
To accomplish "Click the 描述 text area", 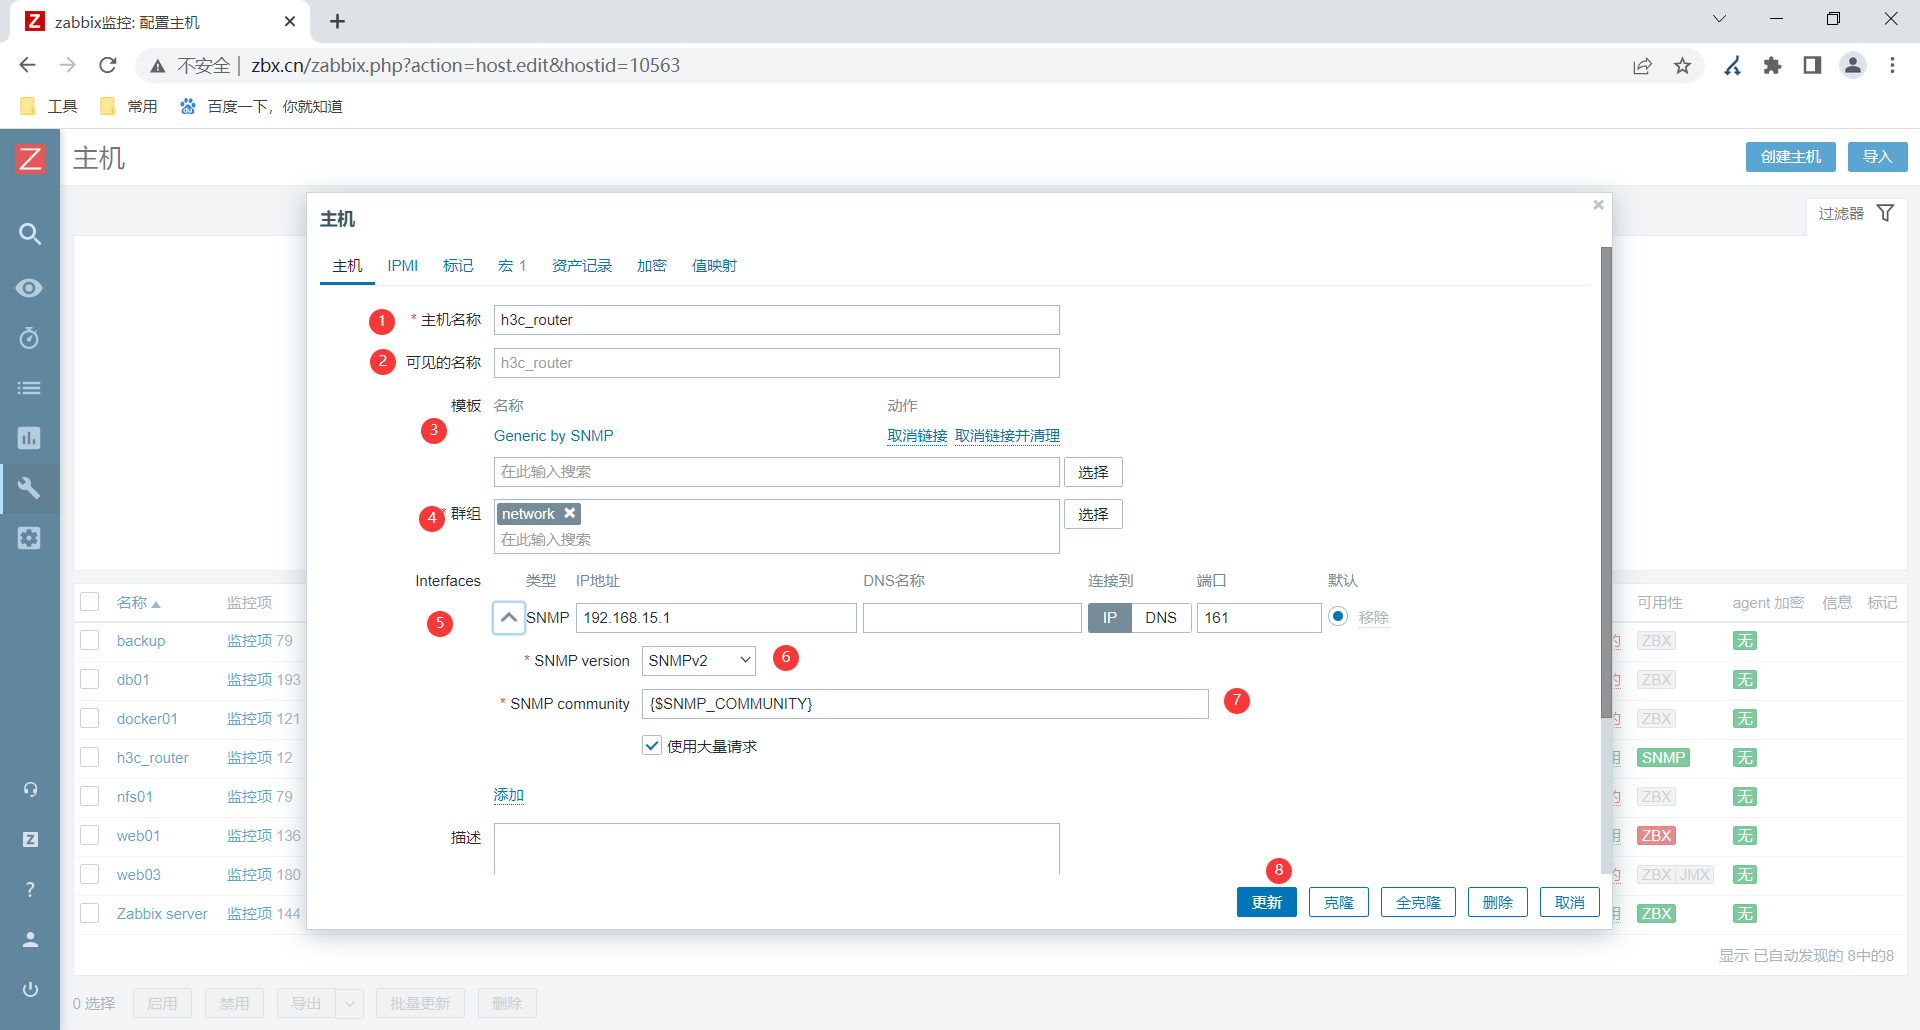I will (x=777, y=849).
